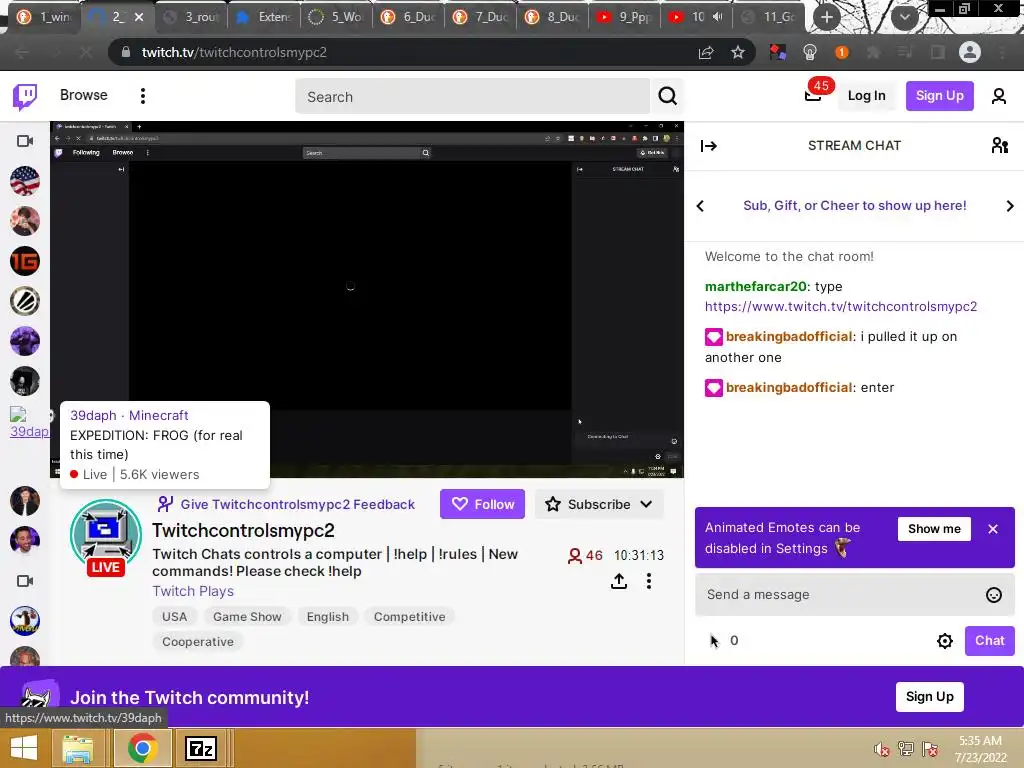Click the Log In button
Image resolution: width=1024 pixels, height=768 pixels.
click(866, 96)
